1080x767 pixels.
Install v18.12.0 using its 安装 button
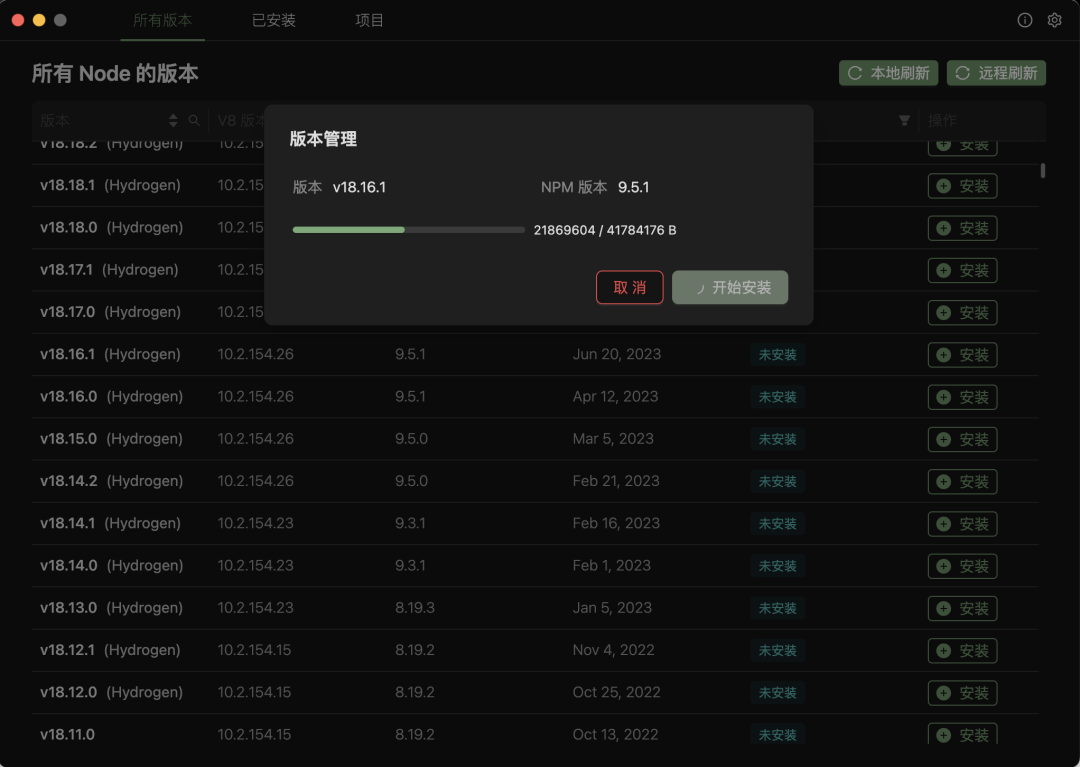click(x=962, y=693)
